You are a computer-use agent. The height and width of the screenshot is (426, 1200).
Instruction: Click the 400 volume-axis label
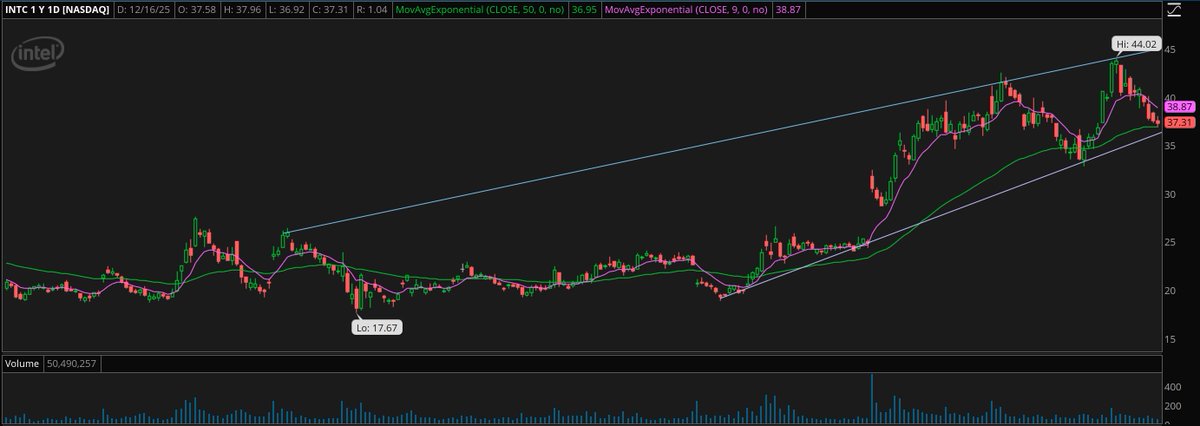(1175, 385)
